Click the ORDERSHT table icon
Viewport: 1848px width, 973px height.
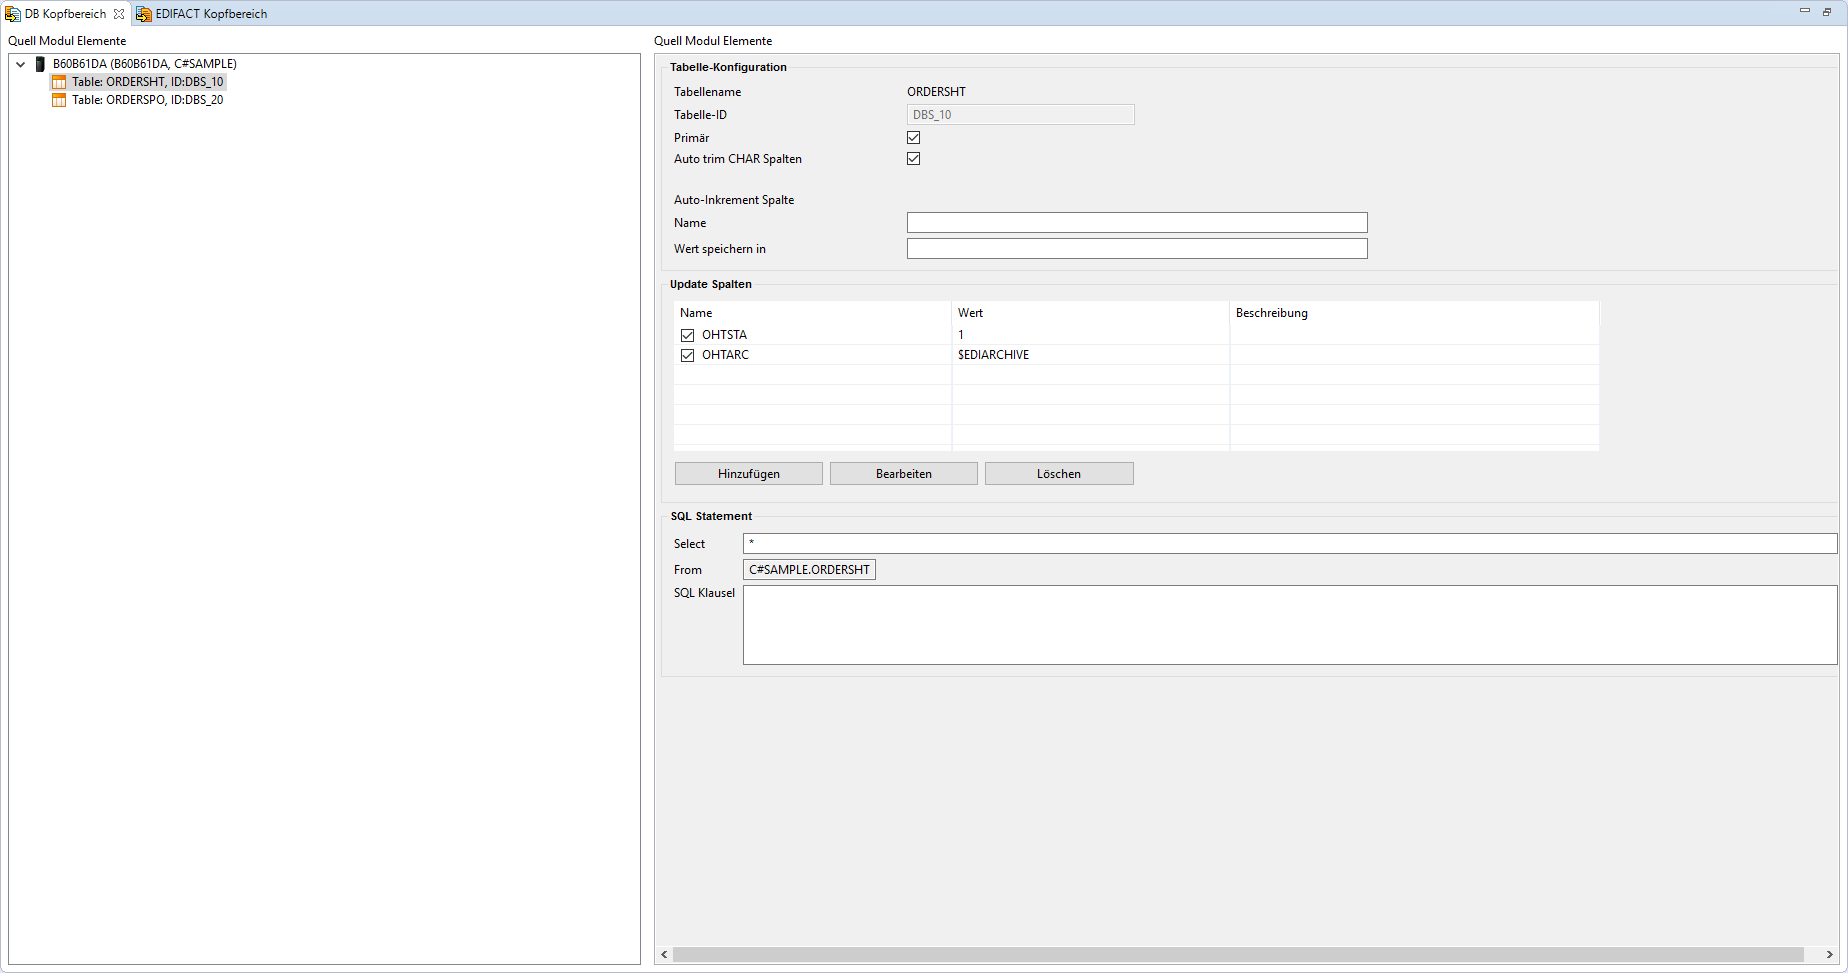pyautogui.click(x=59, y=82)
